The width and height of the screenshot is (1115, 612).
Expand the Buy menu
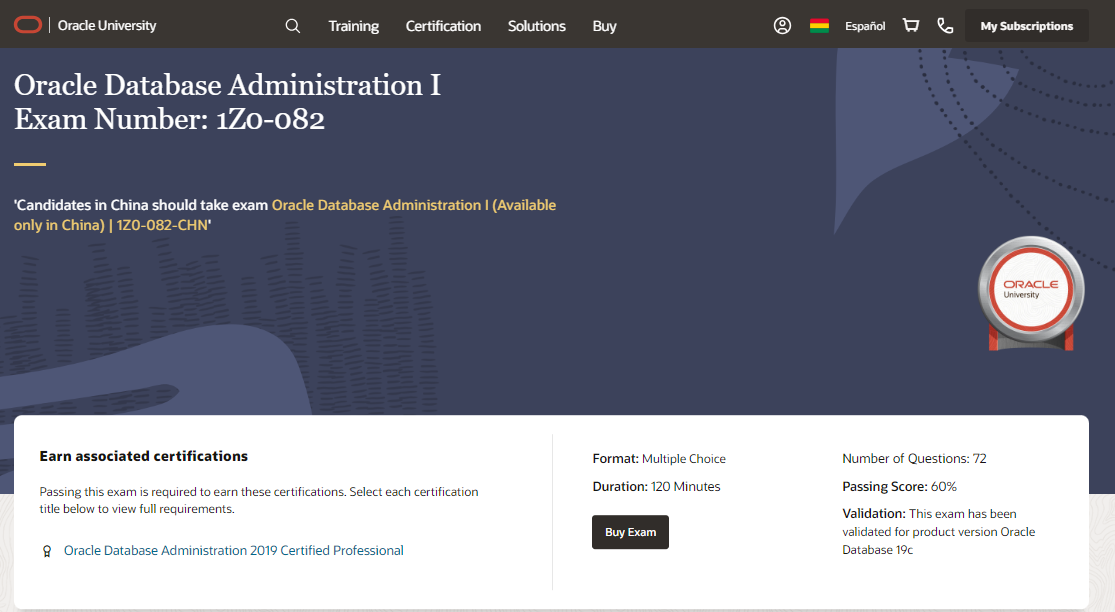(x=604, y=26)
